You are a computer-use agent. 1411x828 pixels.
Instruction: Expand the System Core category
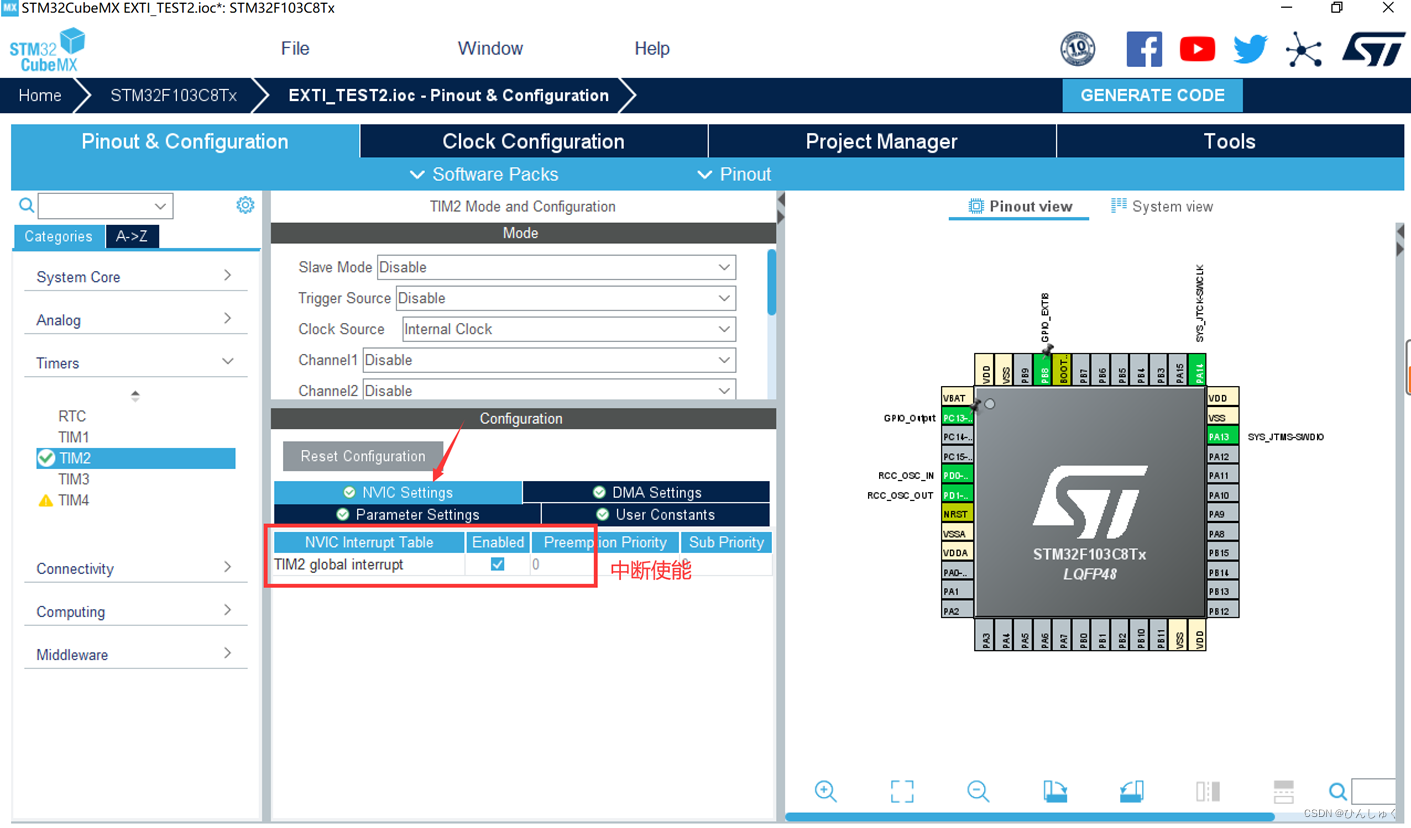click(x=134, y=277)
